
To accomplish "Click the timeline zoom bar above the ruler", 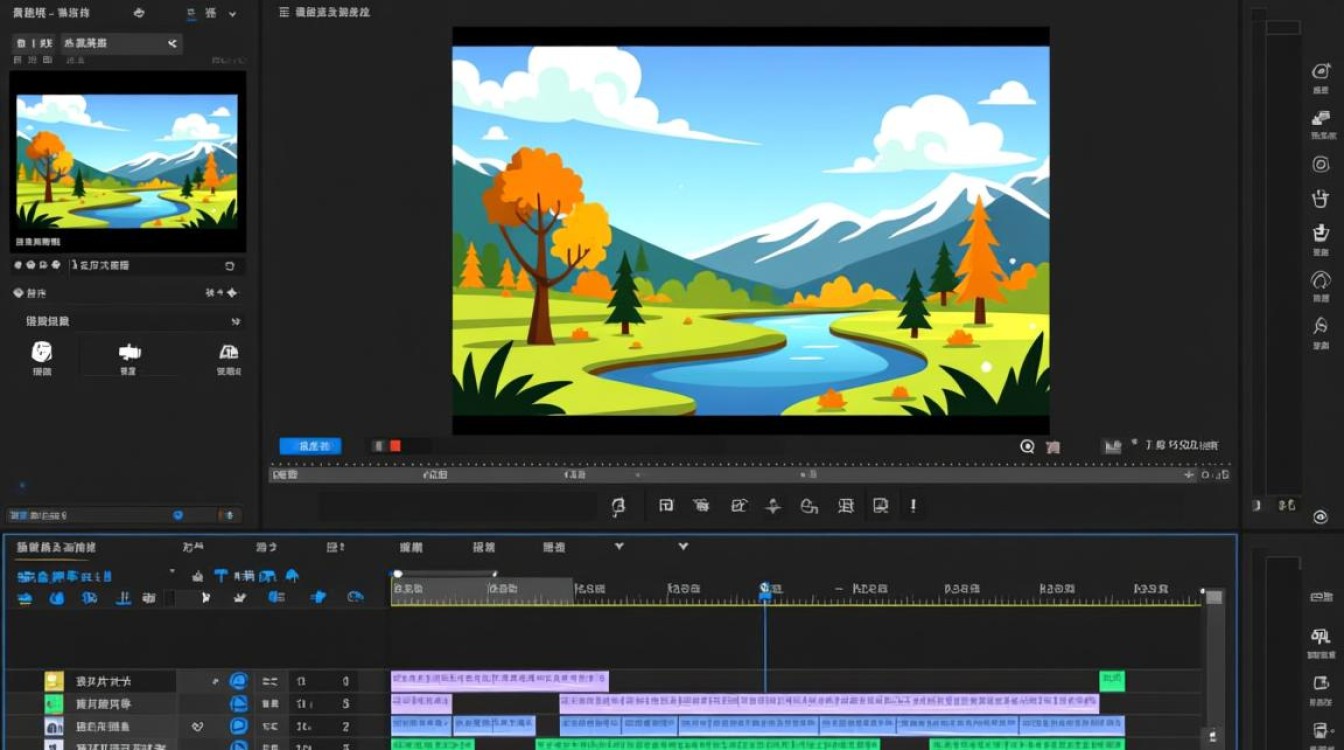I will pos(446,574).
